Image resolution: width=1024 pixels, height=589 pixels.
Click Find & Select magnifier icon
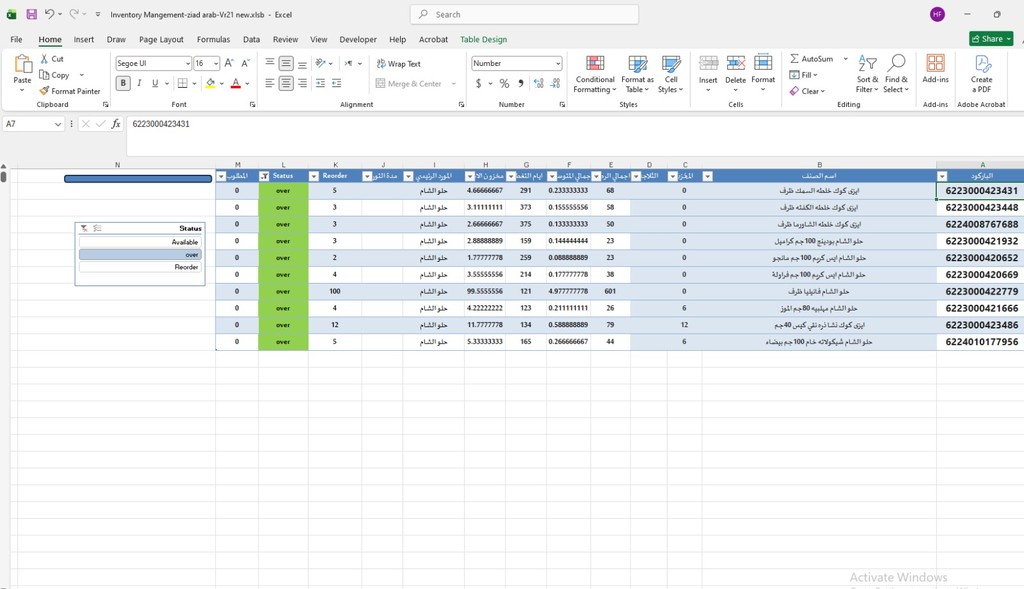(x=897, y=63)
